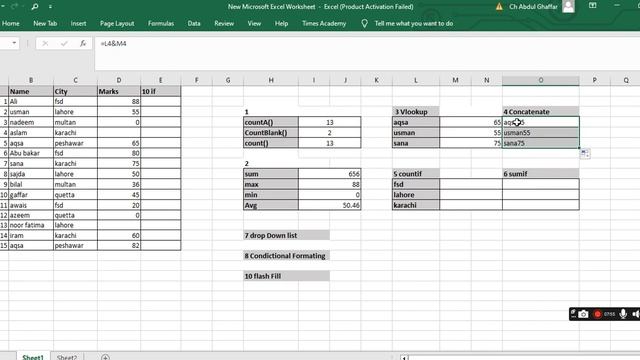Viewport: 640px width, 360px height.
Task: Select the Name header cell
Action: click(x=31, y=91)
